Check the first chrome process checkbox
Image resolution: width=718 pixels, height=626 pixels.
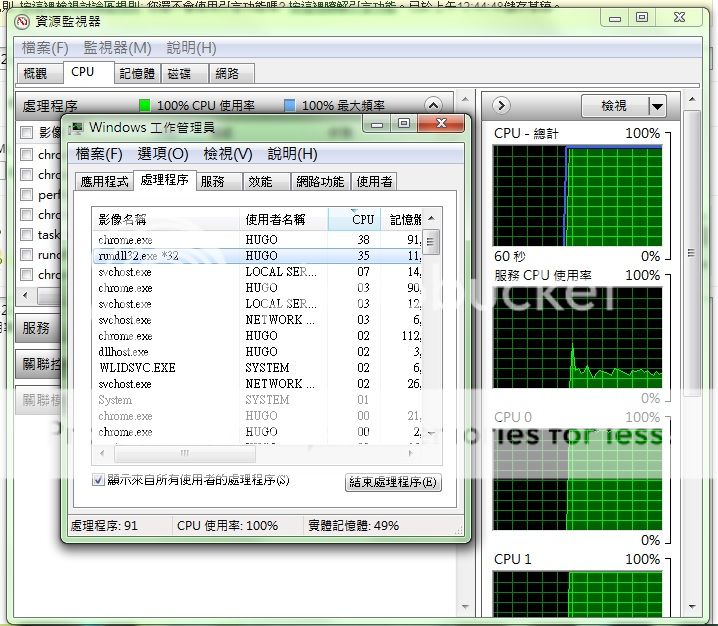coord(27,154)
